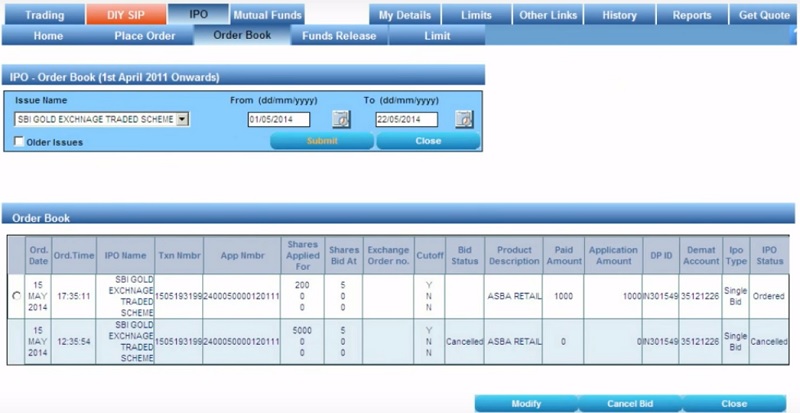Image resolution: width=800 pixels, height=413 pixels.
Task: Click the Txn Nmbr column header
Action: 179,255
